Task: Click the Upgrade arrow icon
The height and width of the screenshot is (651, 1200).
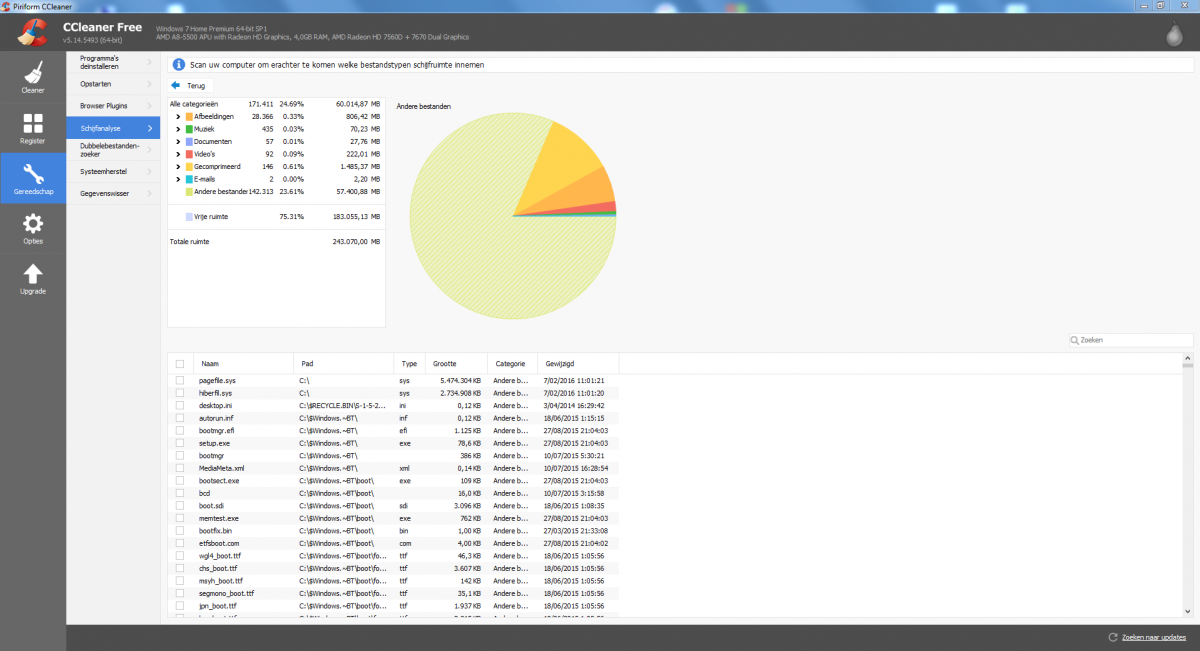Action: (x=33, y=273)
